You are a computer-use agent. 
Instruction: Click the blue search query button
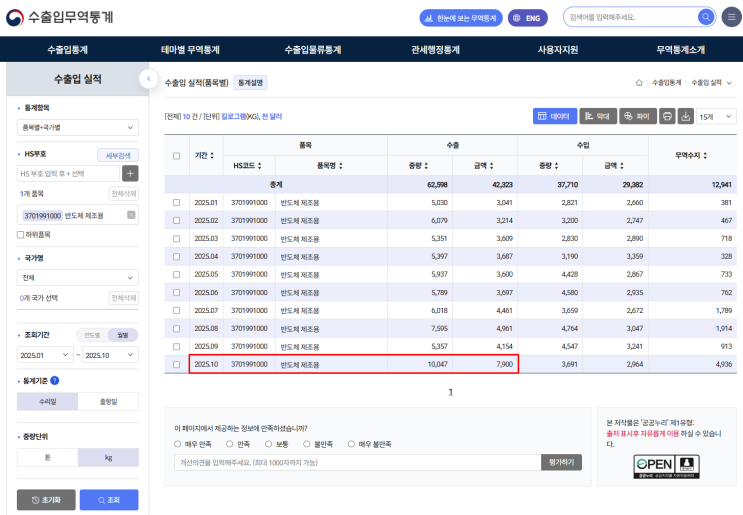[x=109, y=500]
